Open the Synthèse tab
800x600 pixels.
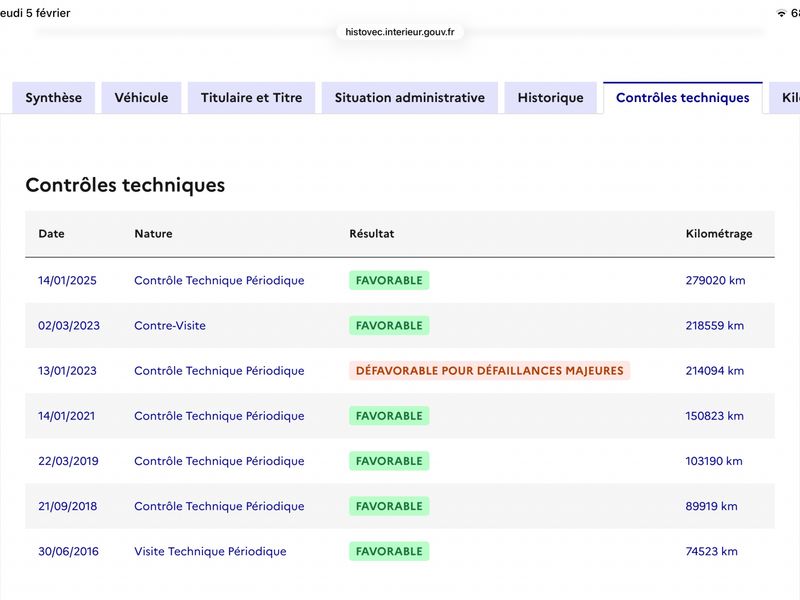point(54,98)
